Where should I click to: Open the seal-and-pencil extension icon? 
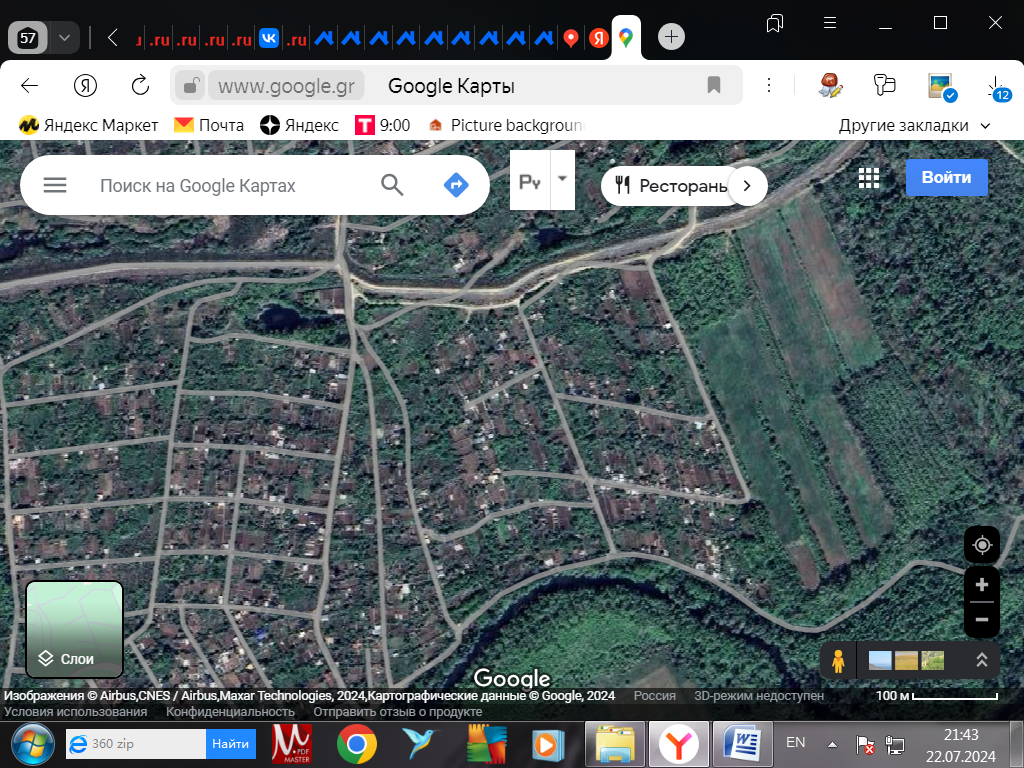click(829, 86)
